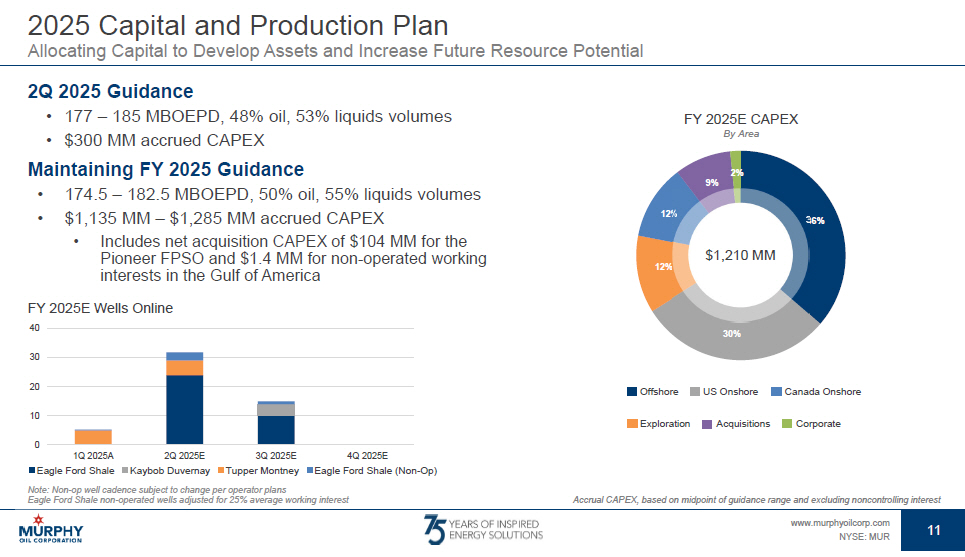The image size is (965, 557).
Task: Select the 2Q 2025E stacked bar
Action: (184, 400)
